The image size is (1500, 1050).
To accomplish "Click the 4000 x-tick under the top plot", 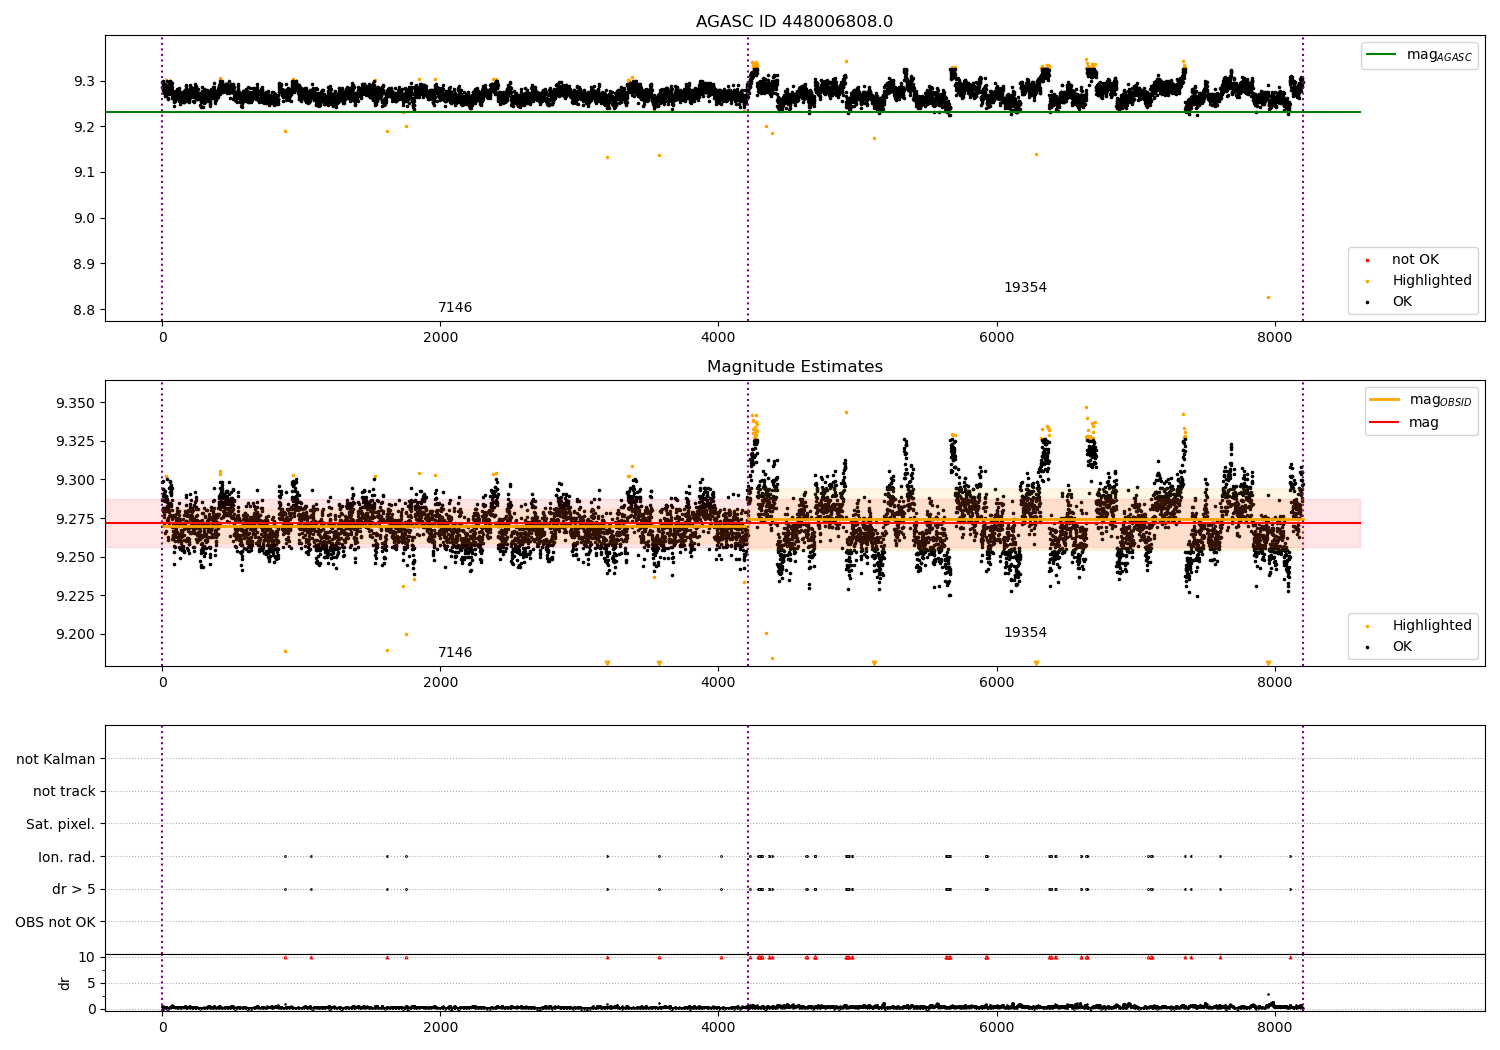I will click(719, 338).
